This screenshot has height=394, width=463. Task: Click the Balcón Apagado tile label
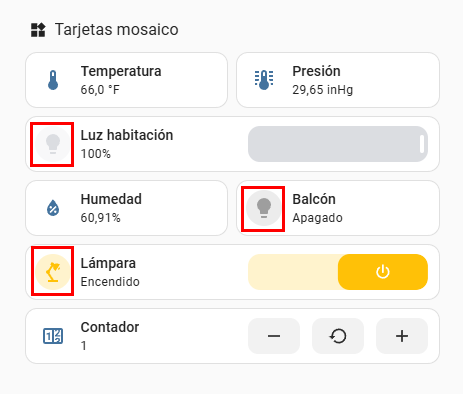pos(317,208)
